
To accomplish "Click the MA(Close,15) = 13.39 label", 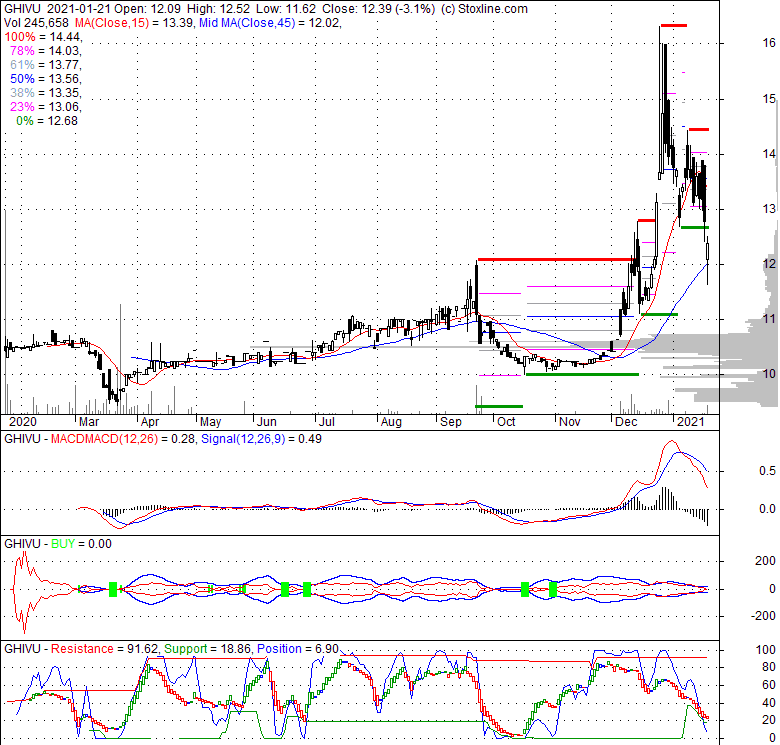I will pos(134,23).
